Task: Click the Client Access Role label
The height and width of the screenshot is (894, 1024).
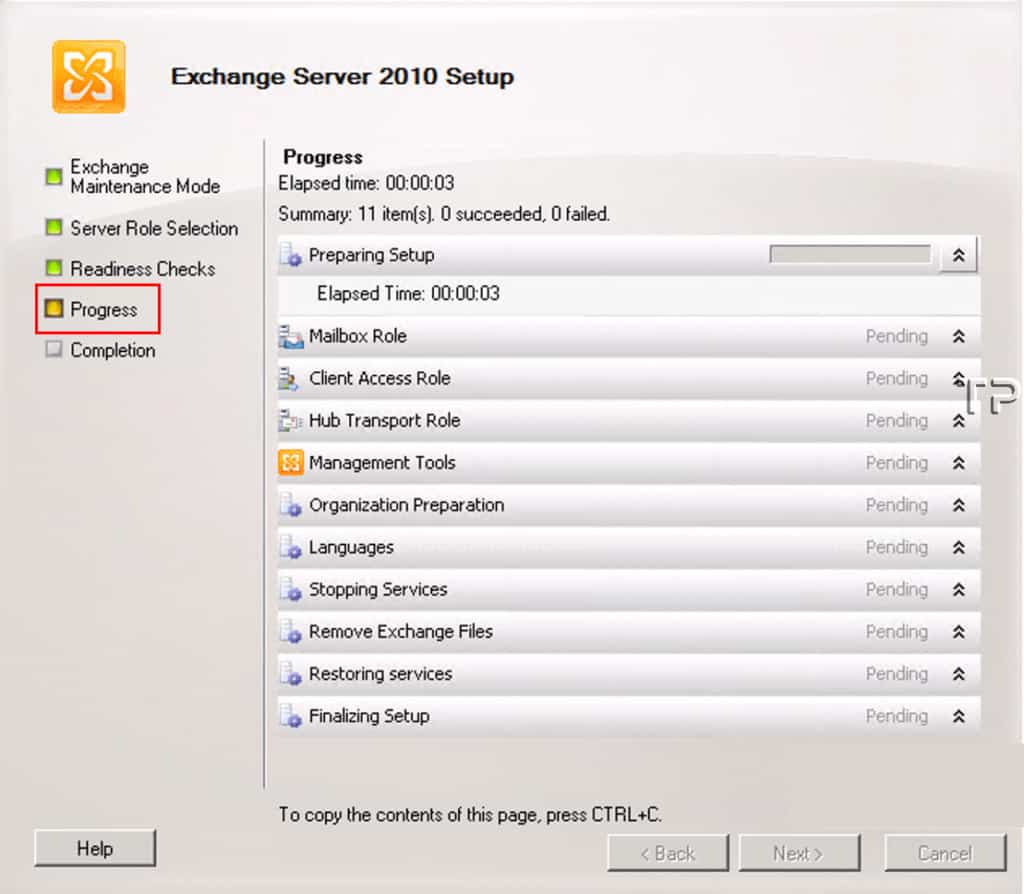Action: [380, 379]
